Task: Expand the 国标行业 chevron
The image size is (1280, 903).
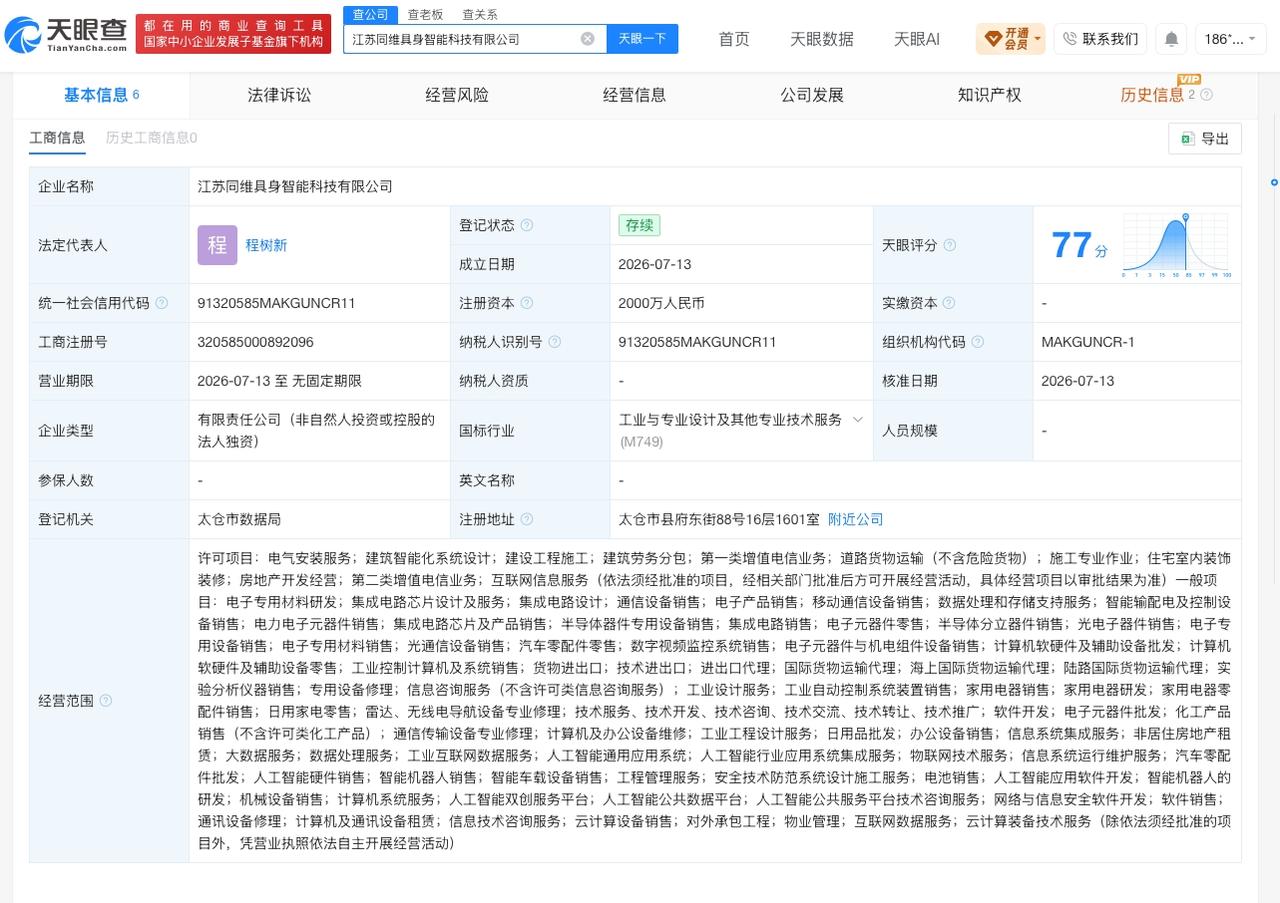Action: point(857,420)
